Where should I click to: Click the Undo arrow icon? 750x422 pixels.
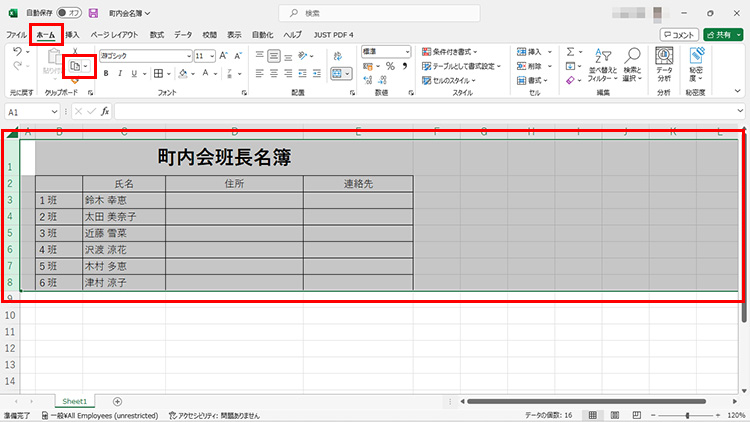pos(18,52)
